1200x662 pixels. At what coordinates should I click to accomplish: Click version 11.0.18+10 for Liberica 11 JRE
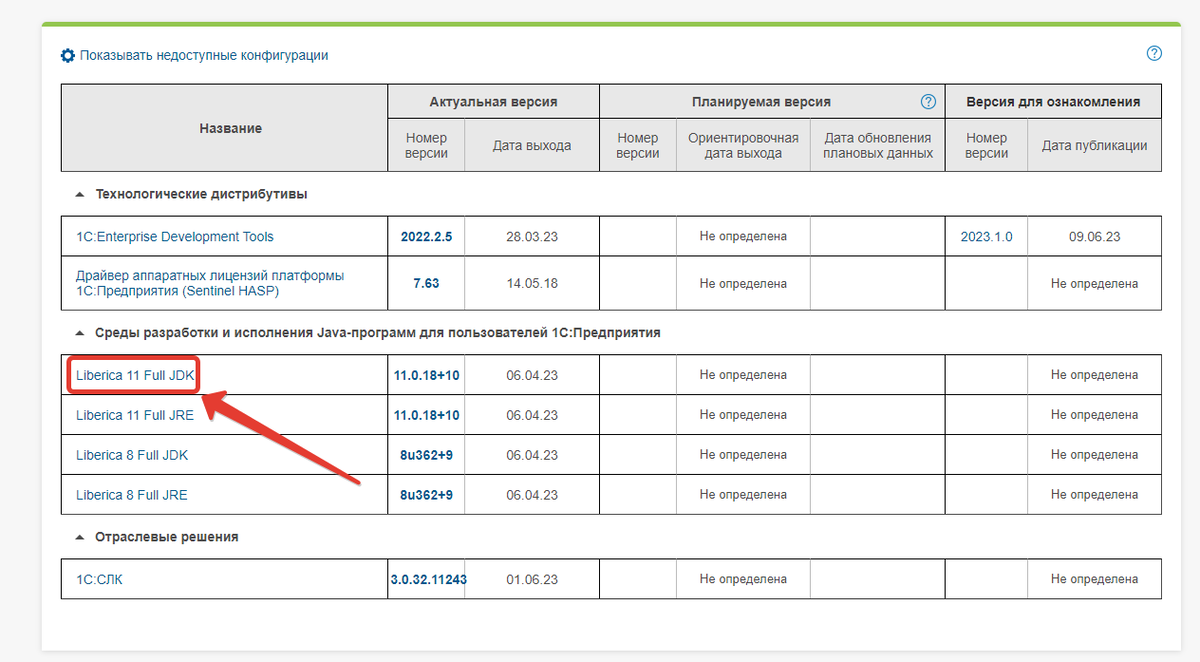(x=426, y=415)
